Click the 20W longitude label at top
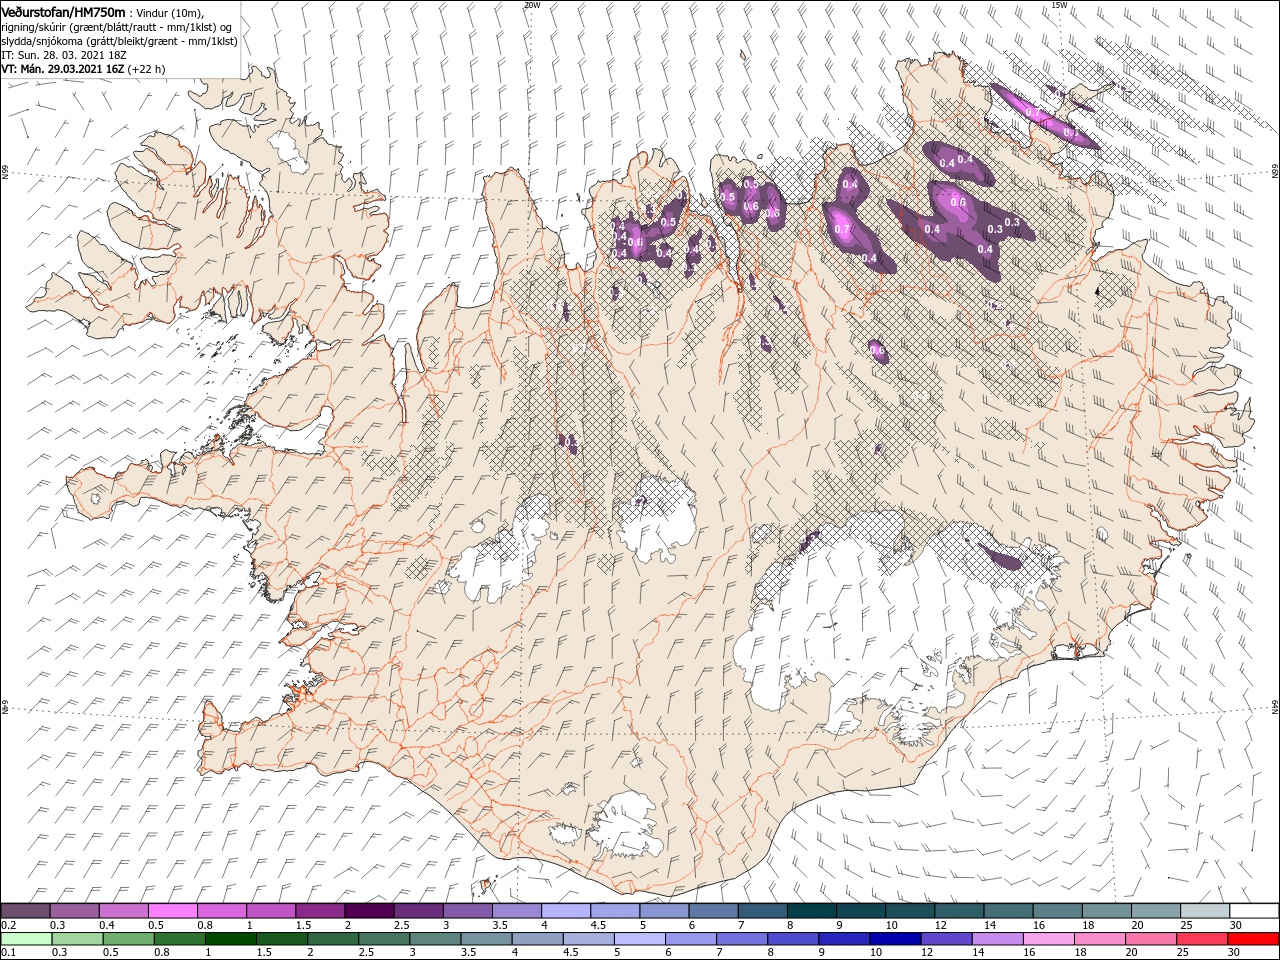The height and width of the screenshot is (960, 1280). click(532, 5)
